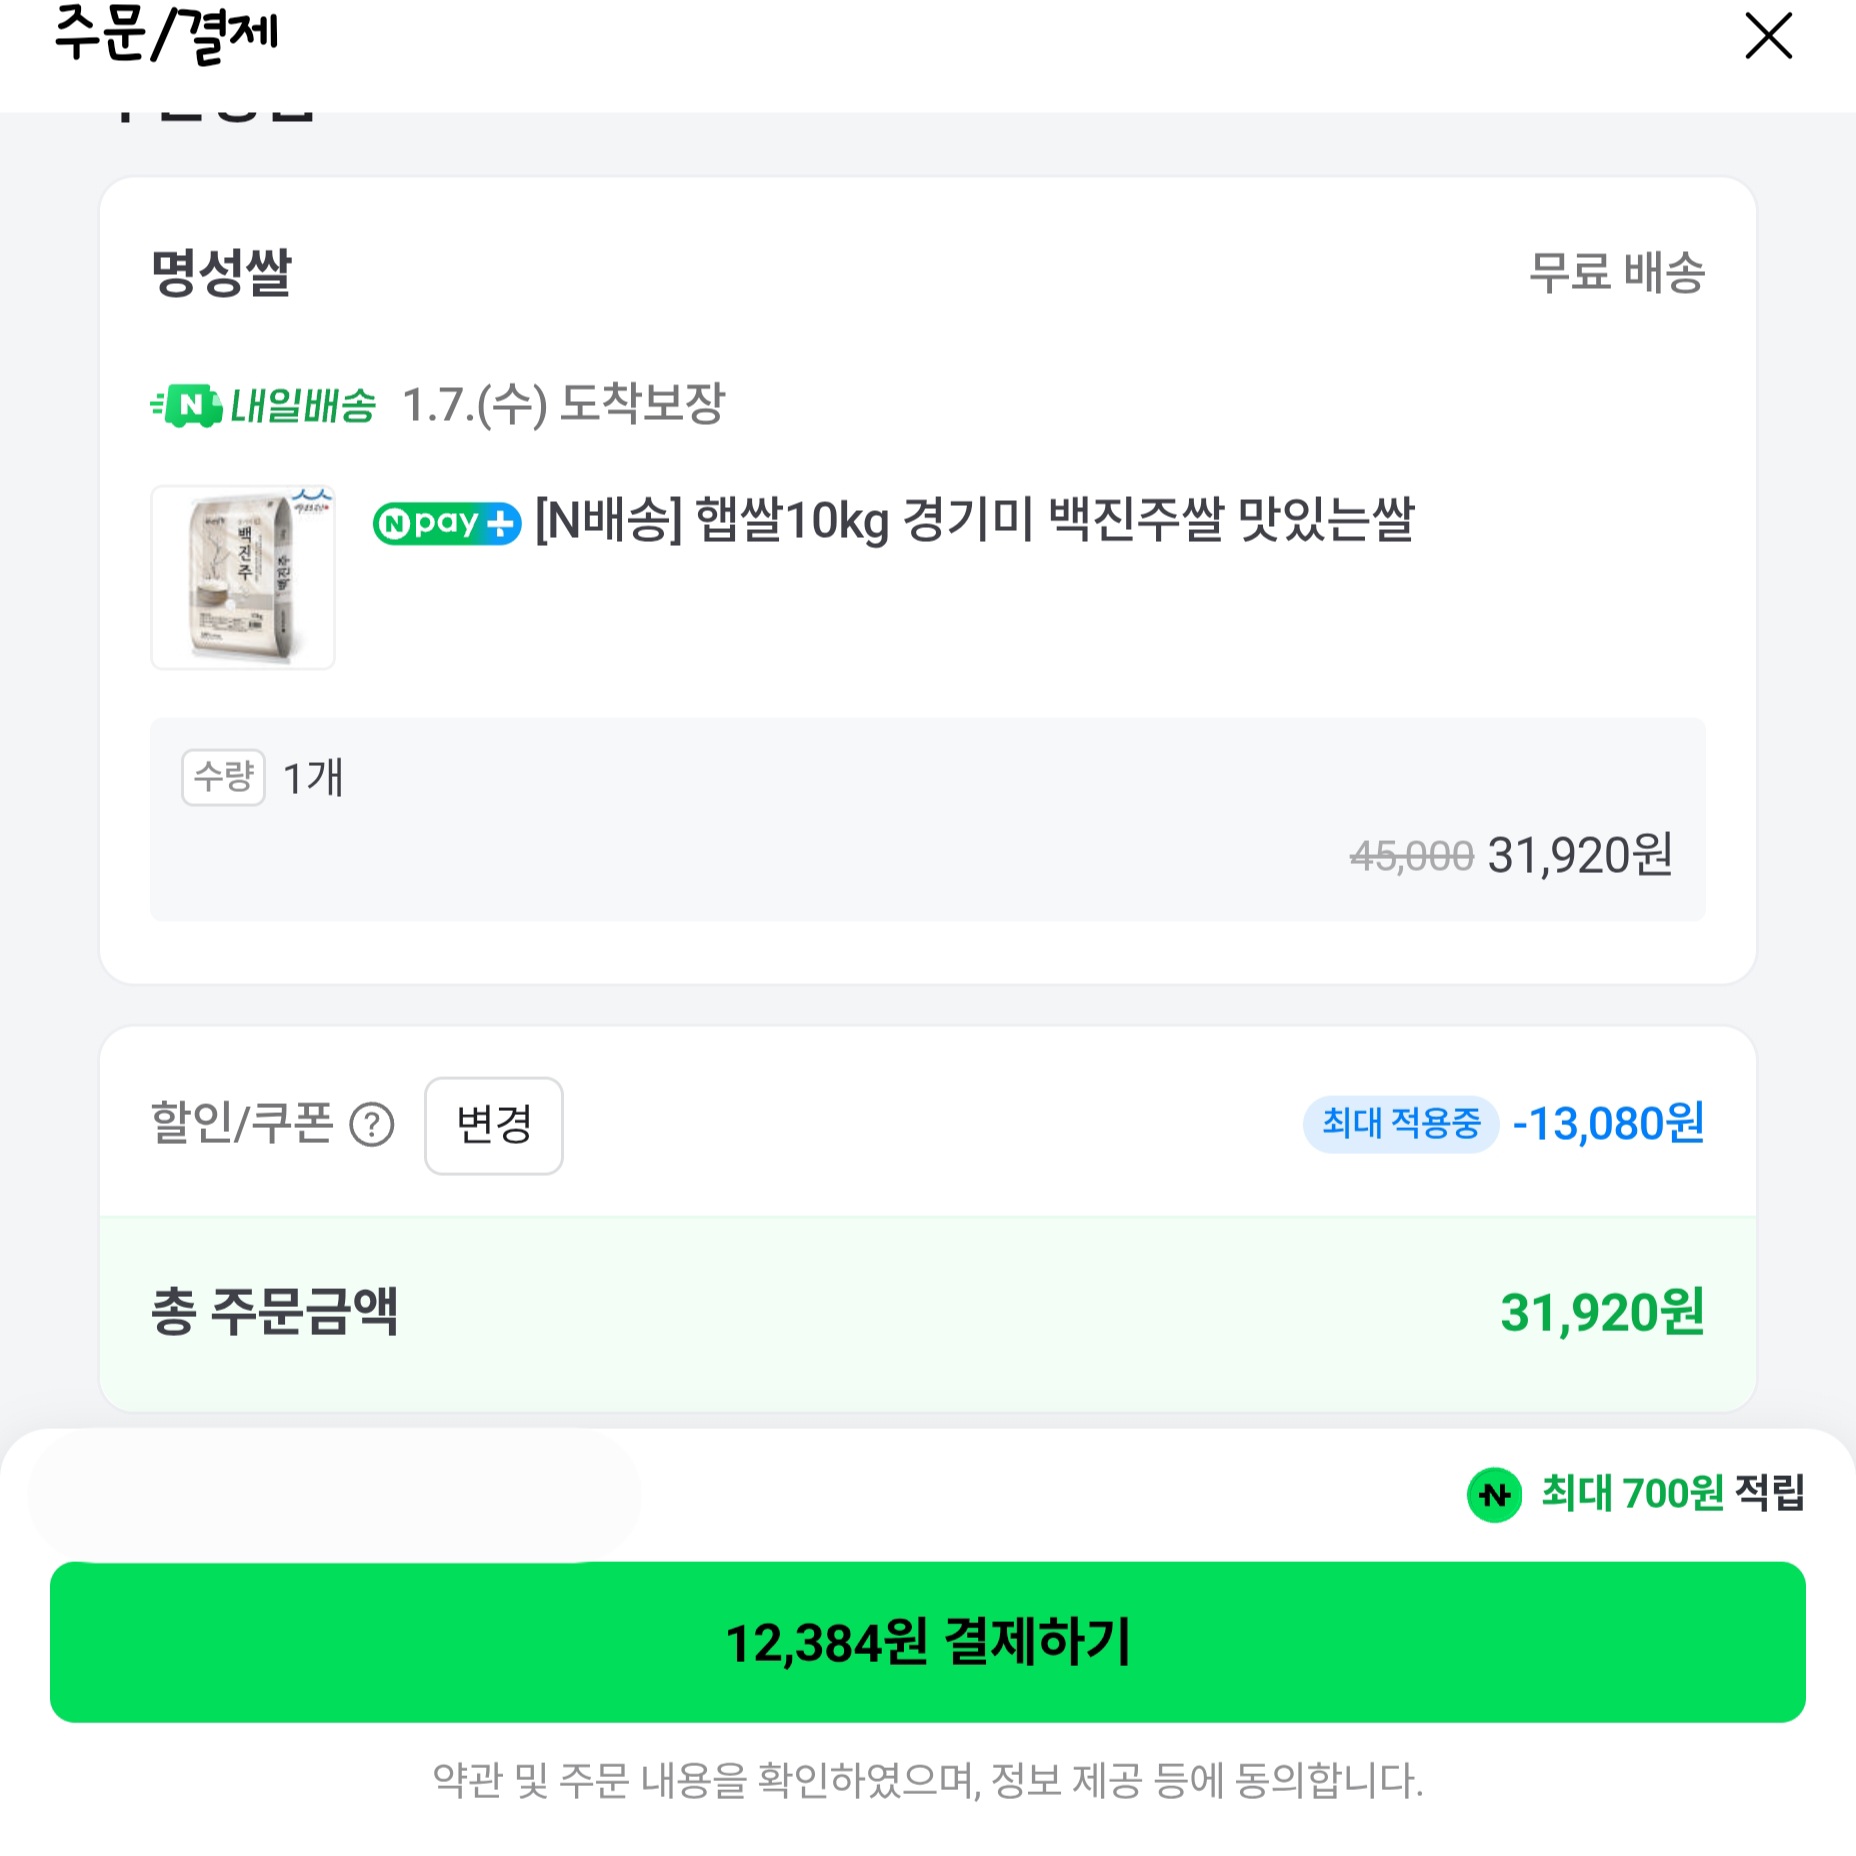Click the 무료 배송 shipping label

1616,272
